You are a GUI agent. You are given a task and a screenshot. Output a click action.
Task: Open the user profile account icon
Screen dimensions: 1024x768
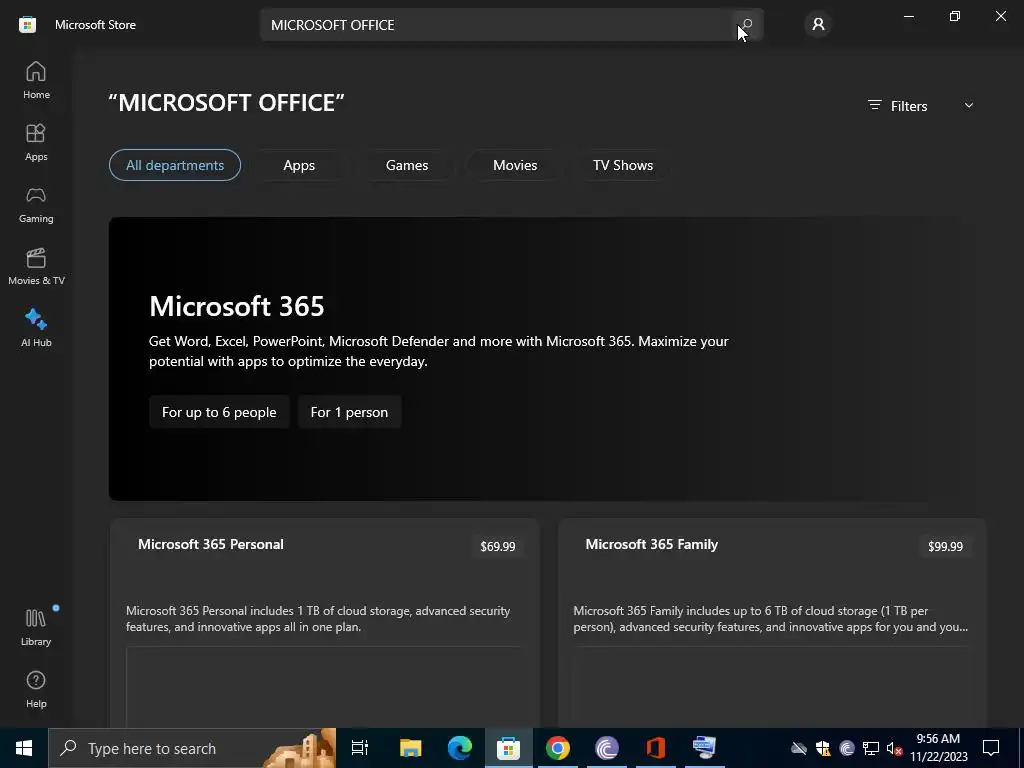[818, 25]
